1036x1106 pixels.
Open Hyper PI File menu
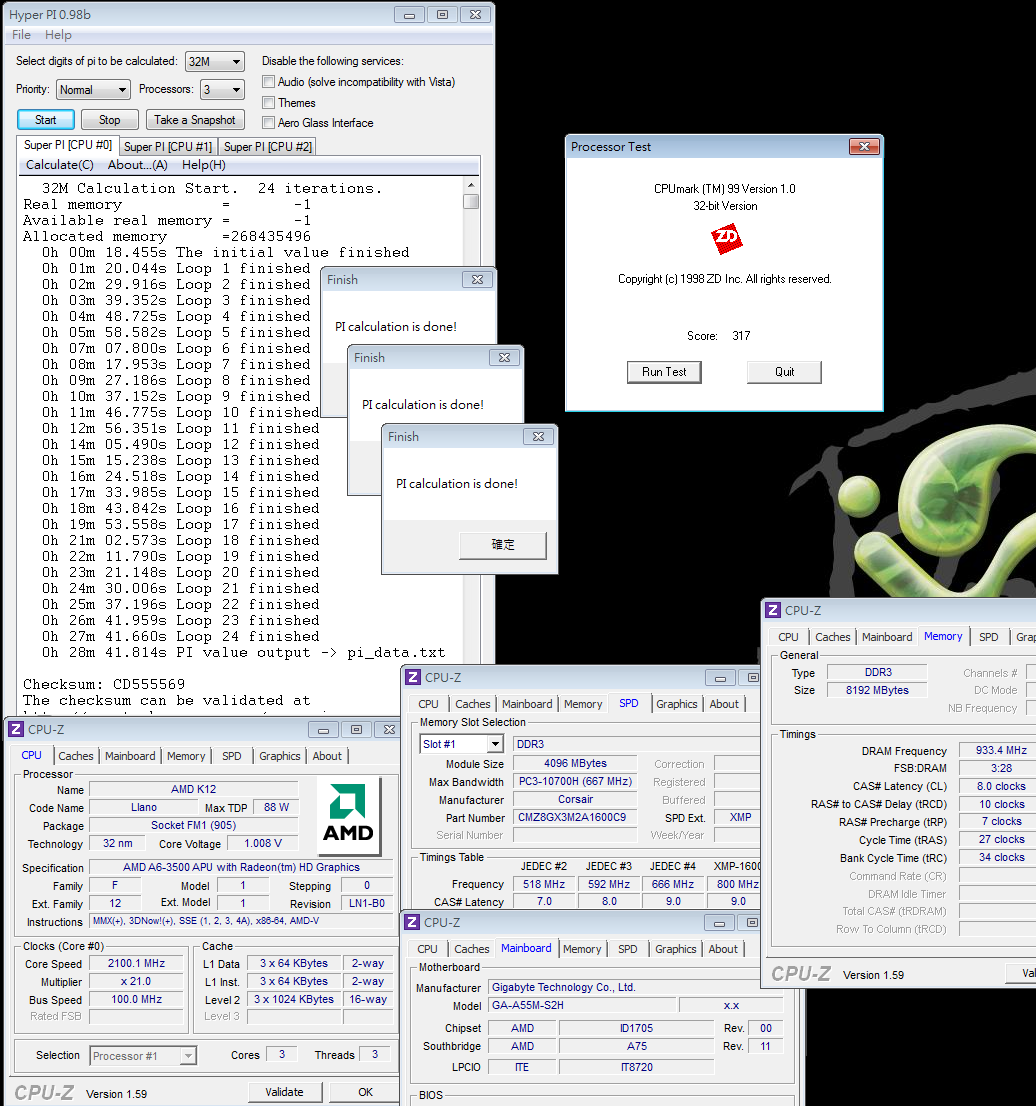[21, 35]
